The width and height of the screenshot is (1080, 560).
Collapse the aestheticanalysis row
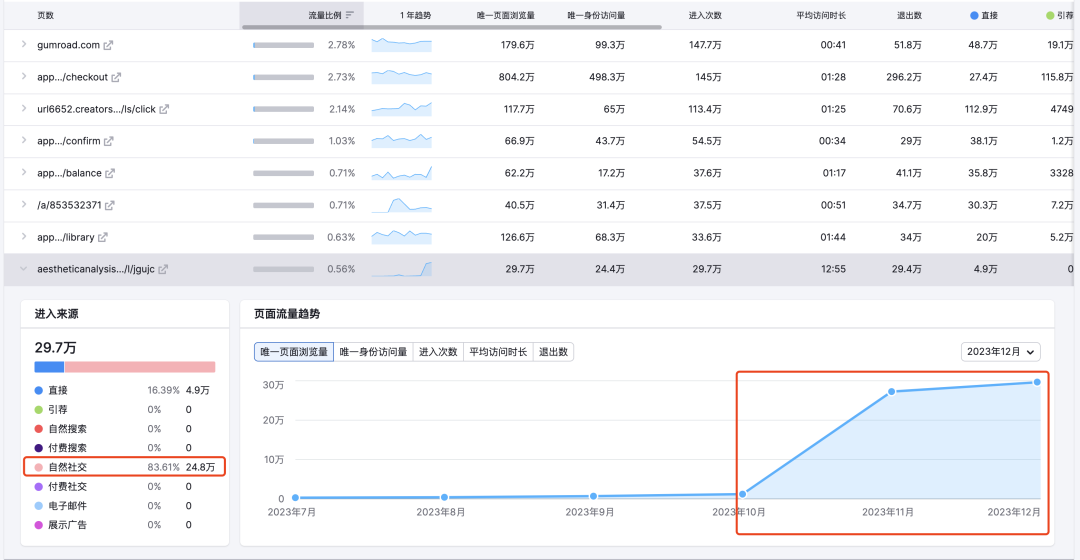click(23, 269)
